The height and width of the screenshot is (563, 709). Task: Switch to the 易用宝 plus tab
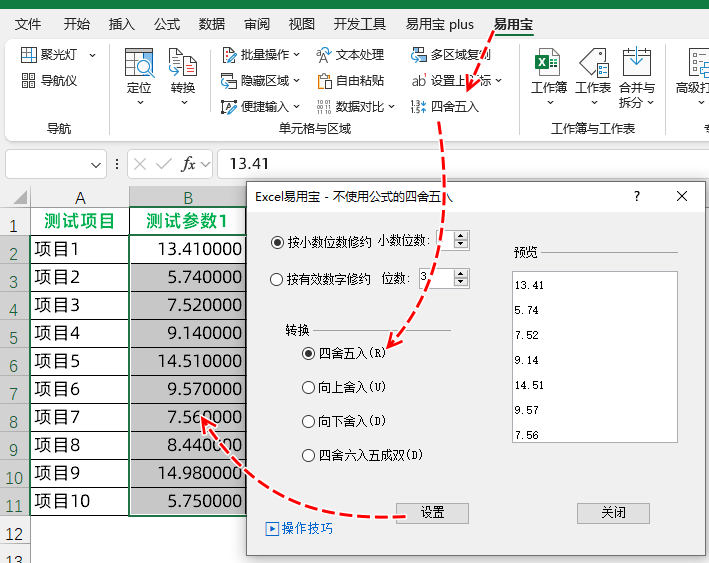[440, 24]
